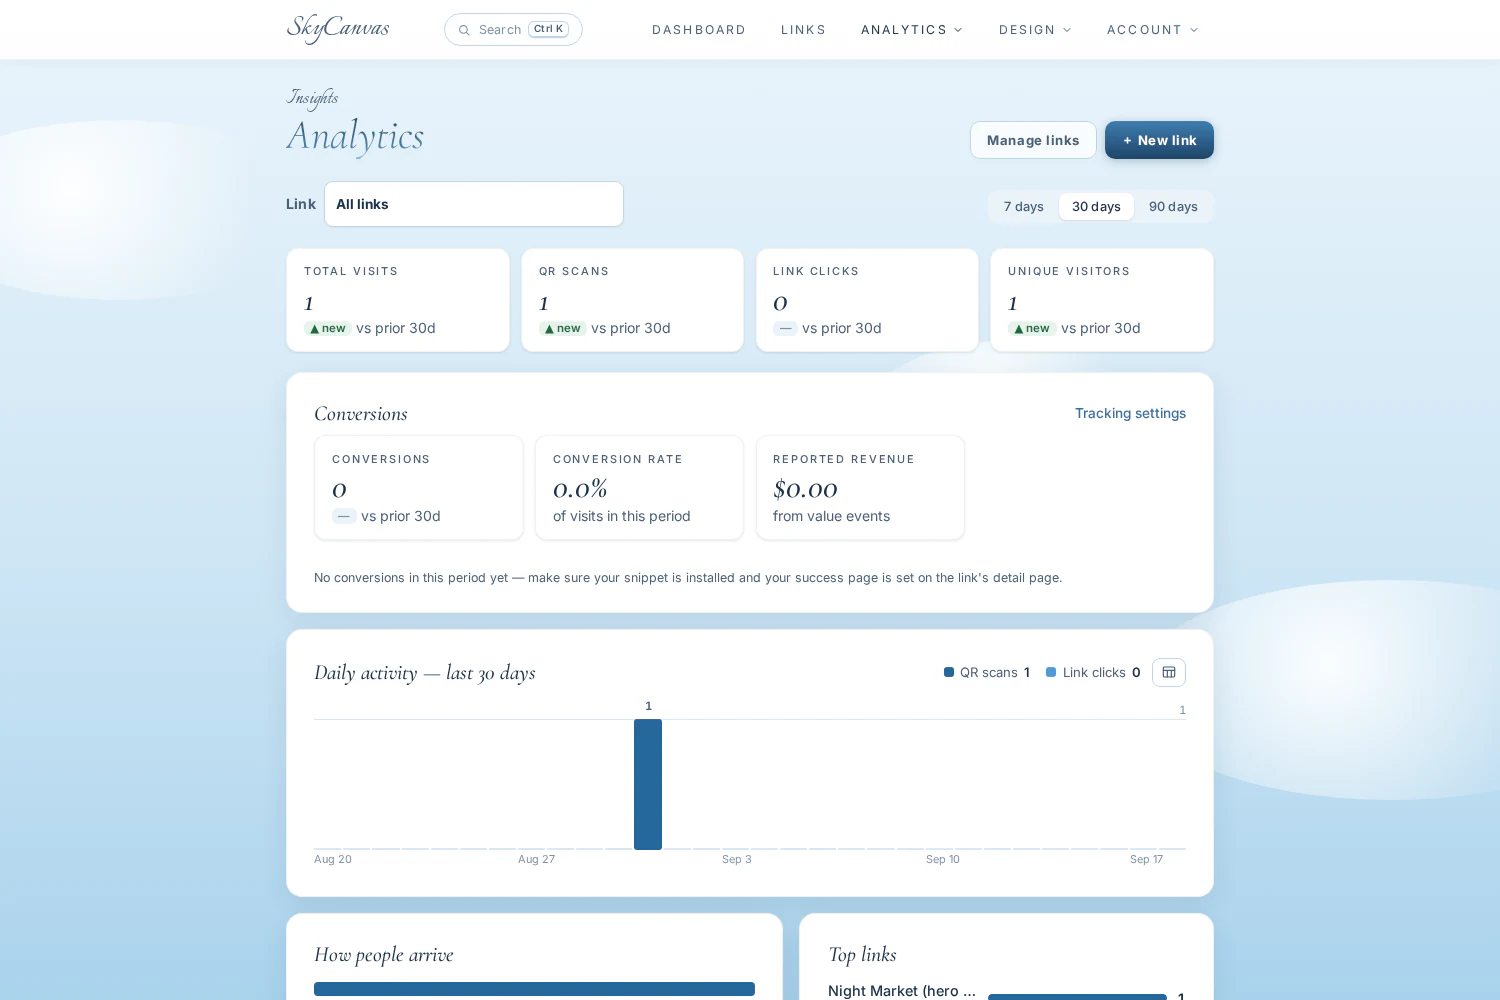
Task: Click the QR scans bar in the chart
Action: click(x=648, y=784)
